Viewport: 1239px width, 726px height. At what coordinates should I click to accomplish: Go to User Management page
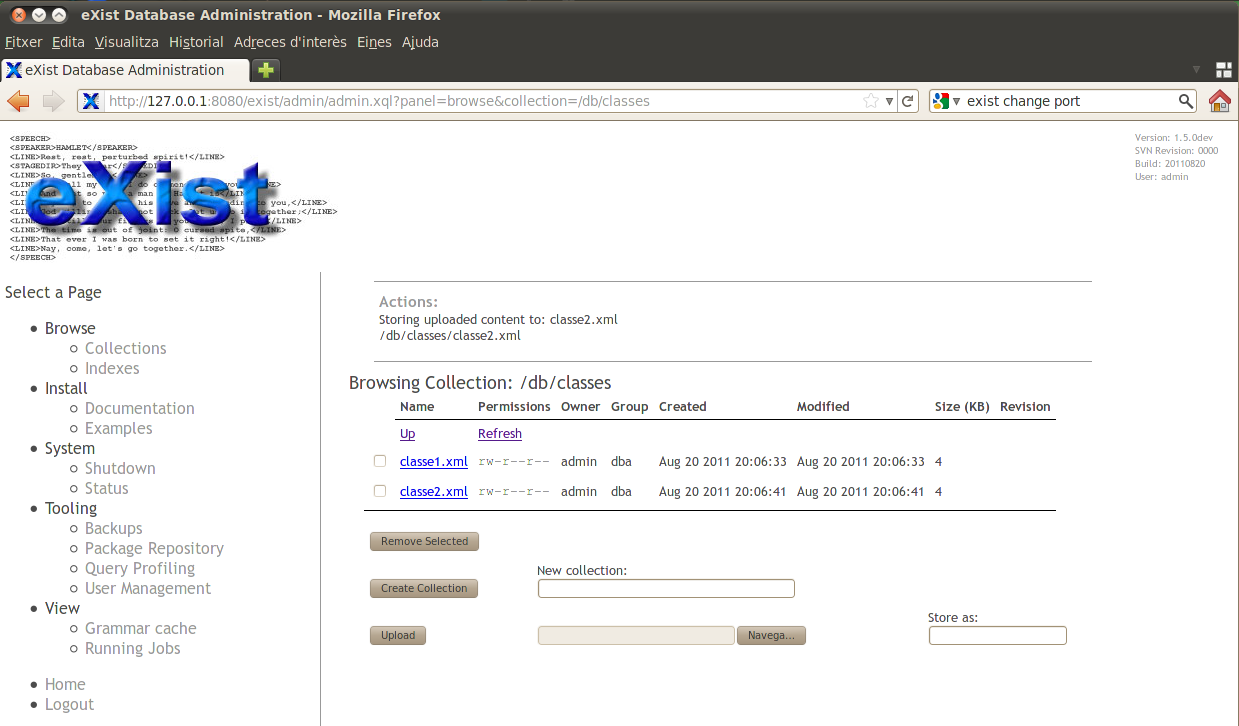[148, 588]
